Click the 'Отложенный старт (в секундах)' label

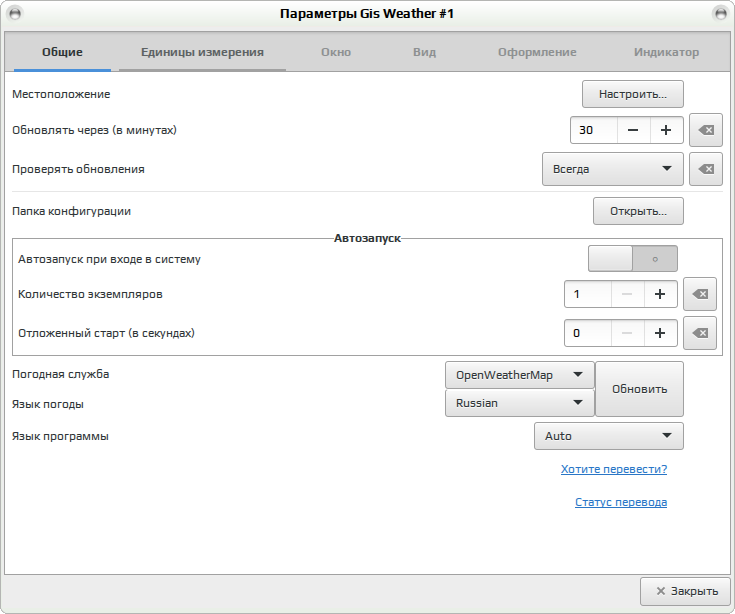click(106, 333)
